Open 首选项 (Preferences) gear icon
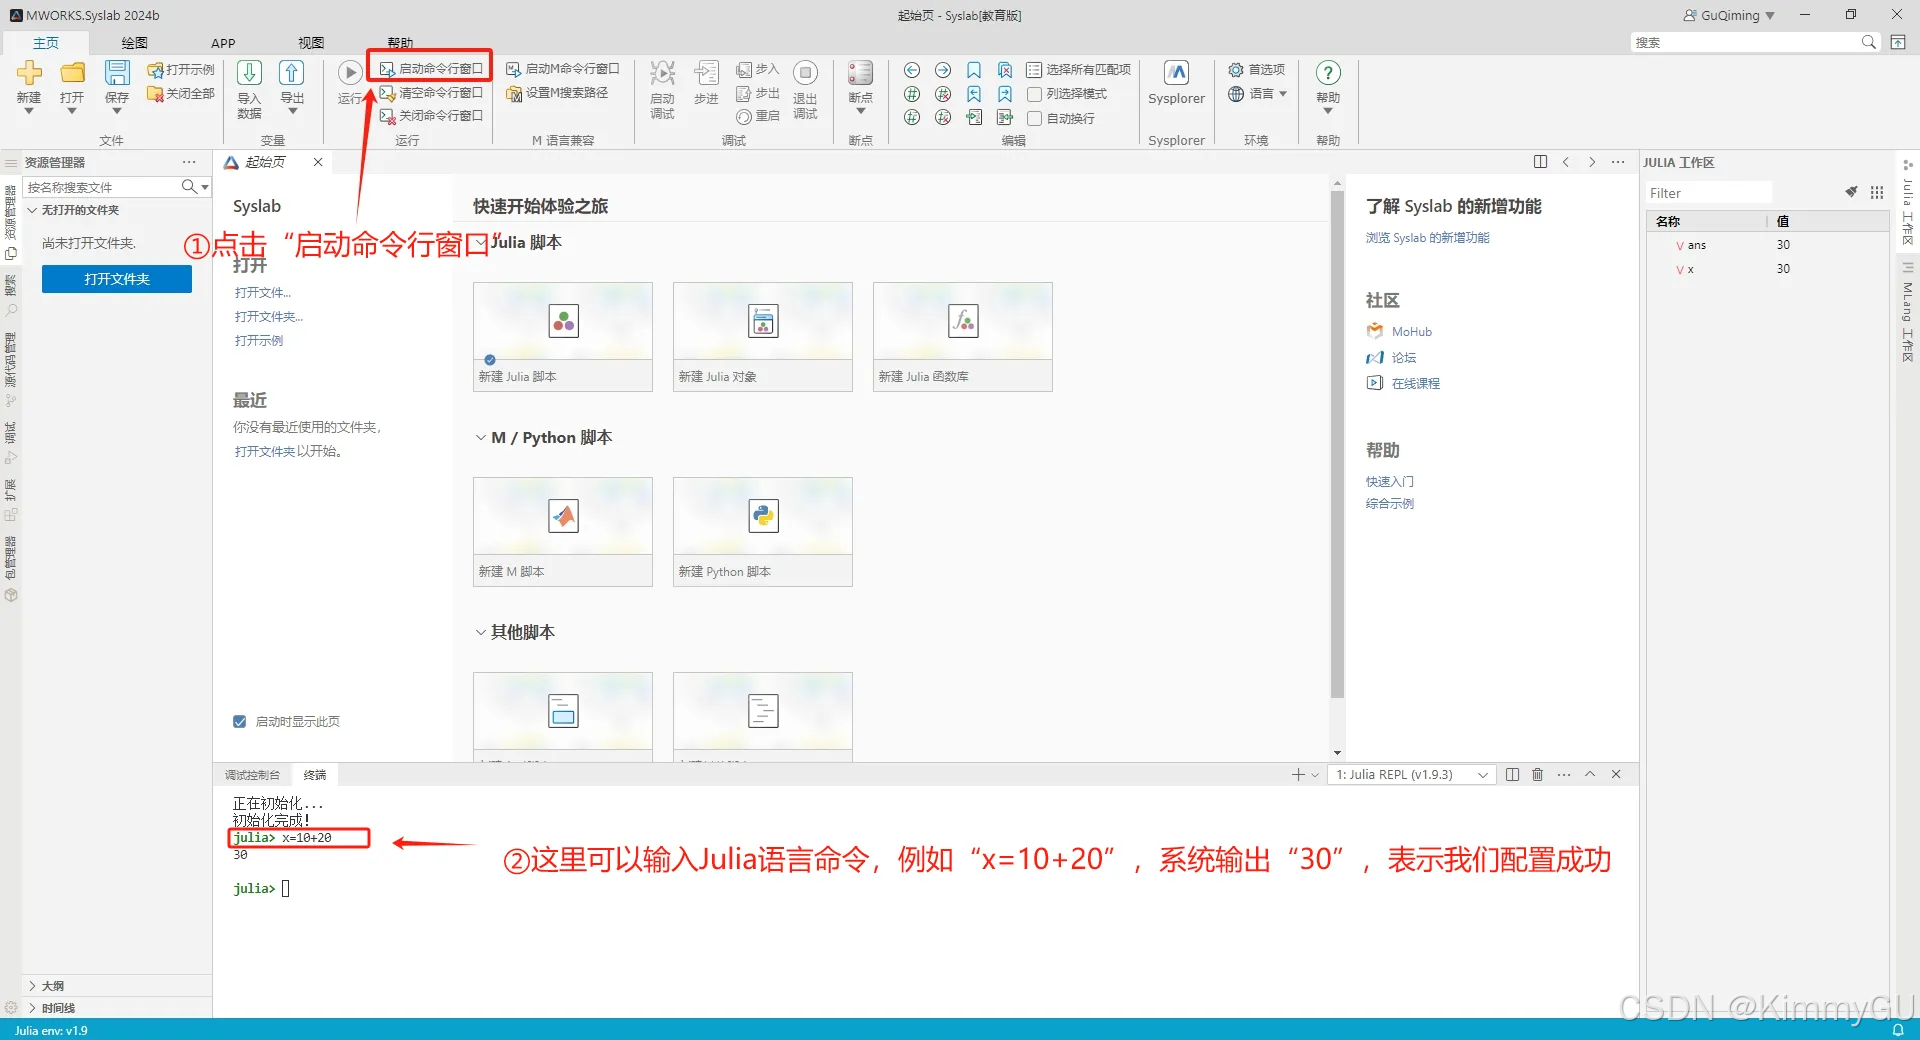The width and height of the screenshot is (1920, 1040). (1236, 70)
